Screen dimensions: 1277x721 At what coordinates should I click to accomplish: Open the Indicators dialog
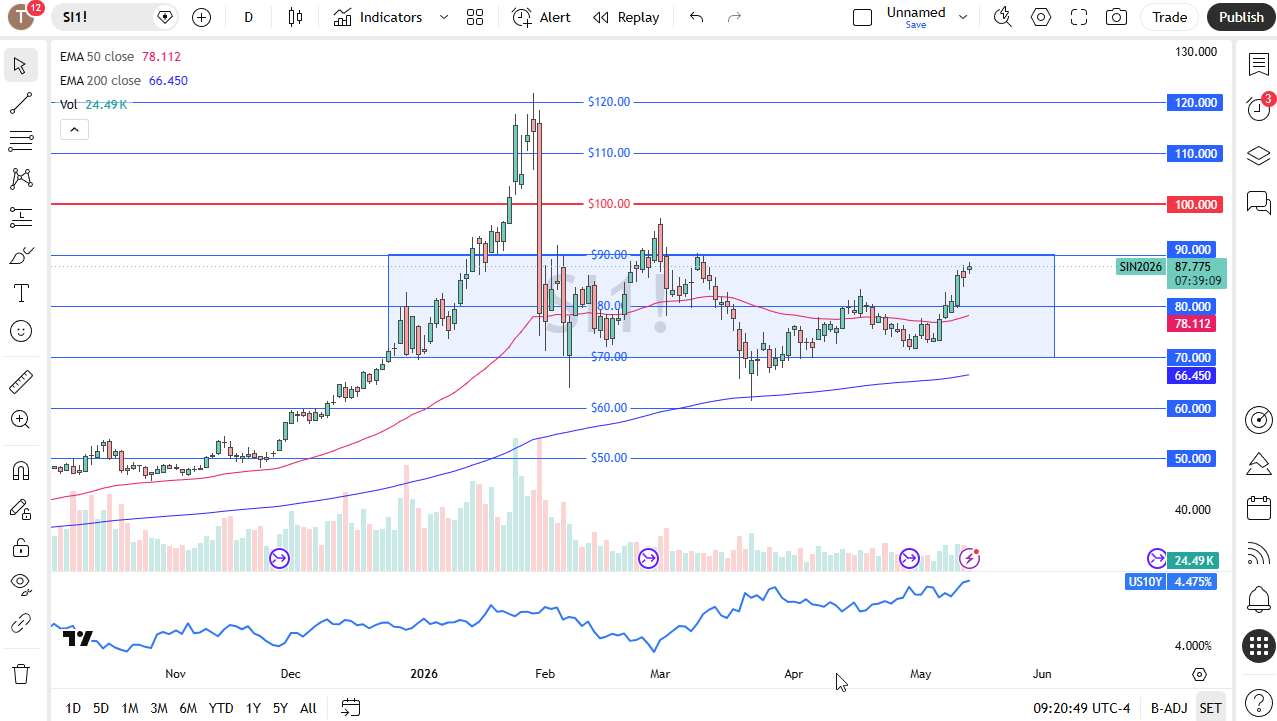(x=378, y=17)
